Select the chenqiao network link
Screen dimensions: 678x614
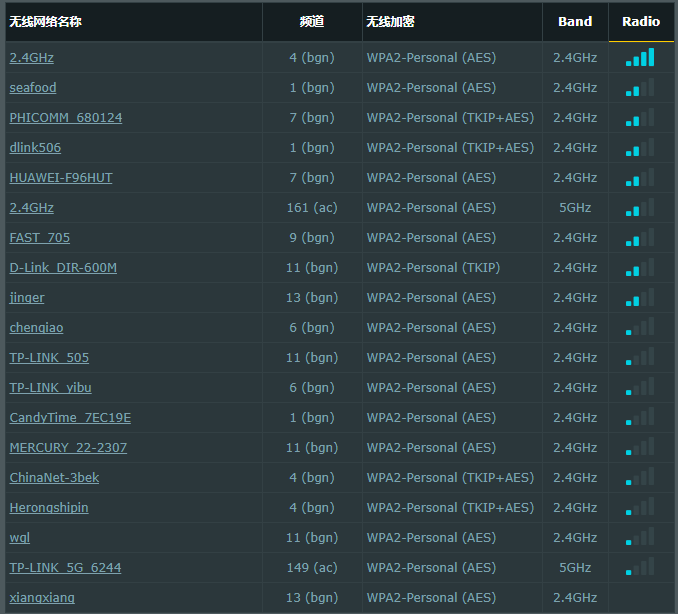37,328
